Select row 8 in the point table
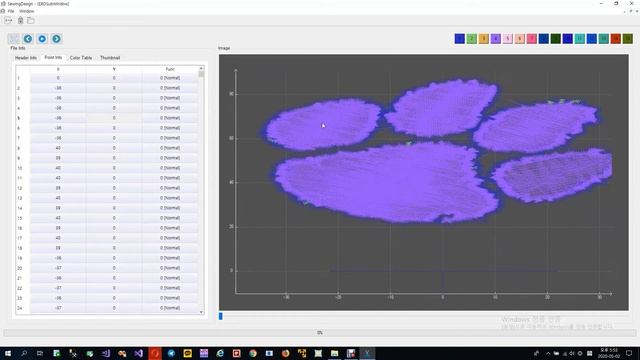Viewport: 640px width, 360px height. pyautogui.click(x=108, y=148)
